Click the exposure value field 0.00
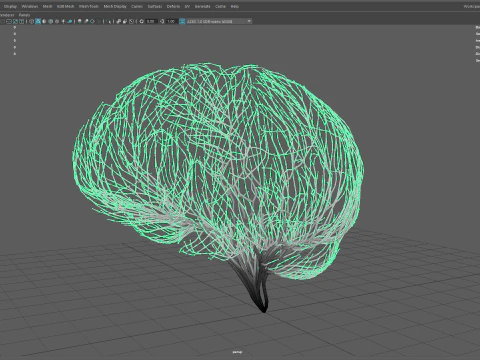The image size is (480, 360). (x=151, y=21)
